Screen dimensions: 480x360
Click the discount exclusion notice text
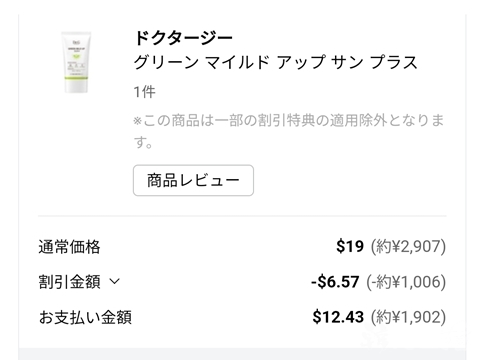click(x=289, y=131)
